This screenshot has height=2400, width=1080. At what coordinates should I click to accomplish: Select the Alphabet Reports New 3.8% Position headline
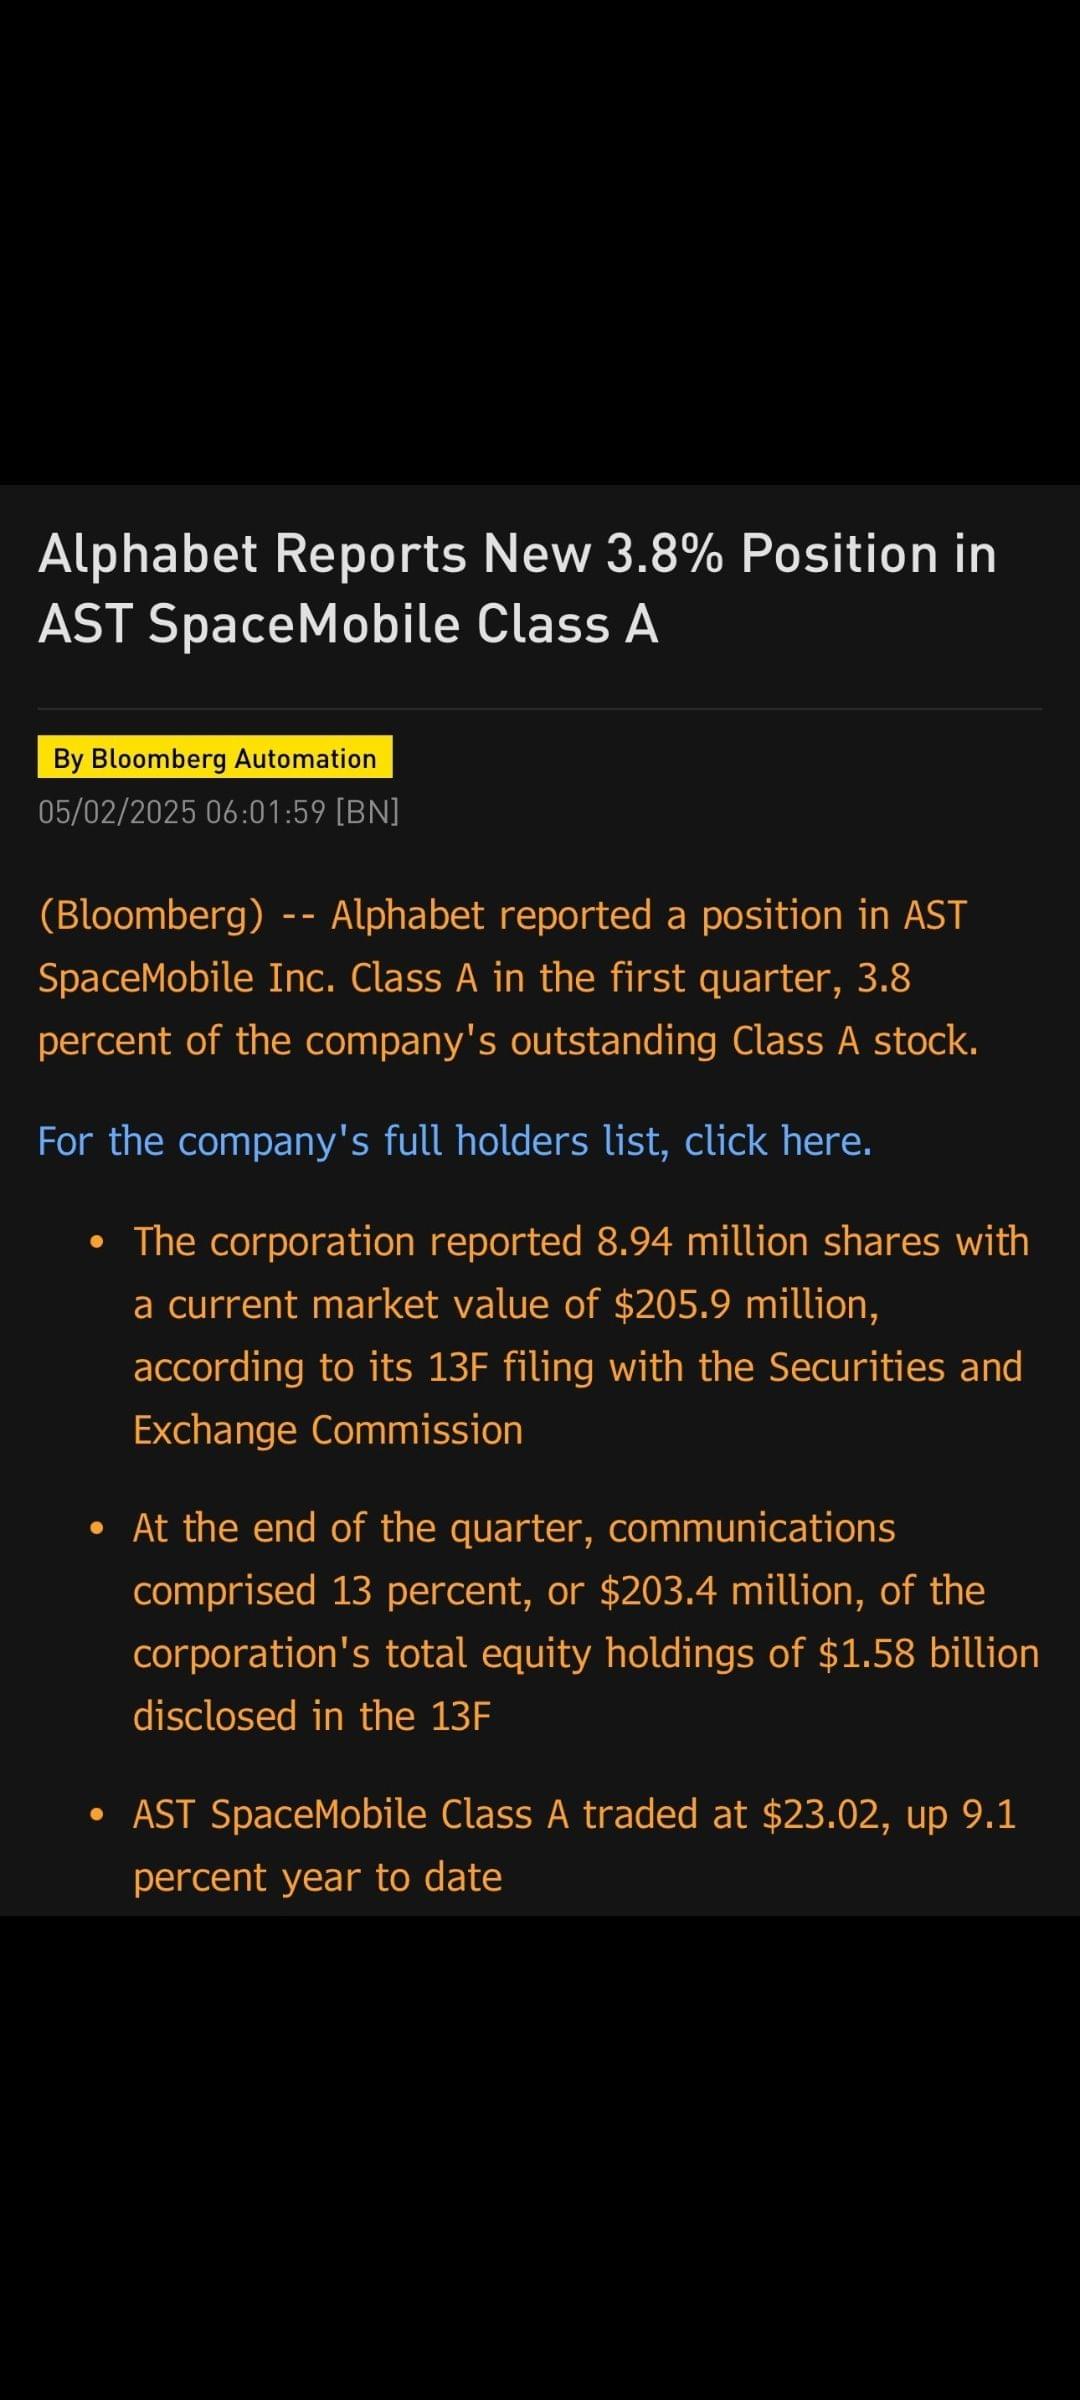click(518, 589)
